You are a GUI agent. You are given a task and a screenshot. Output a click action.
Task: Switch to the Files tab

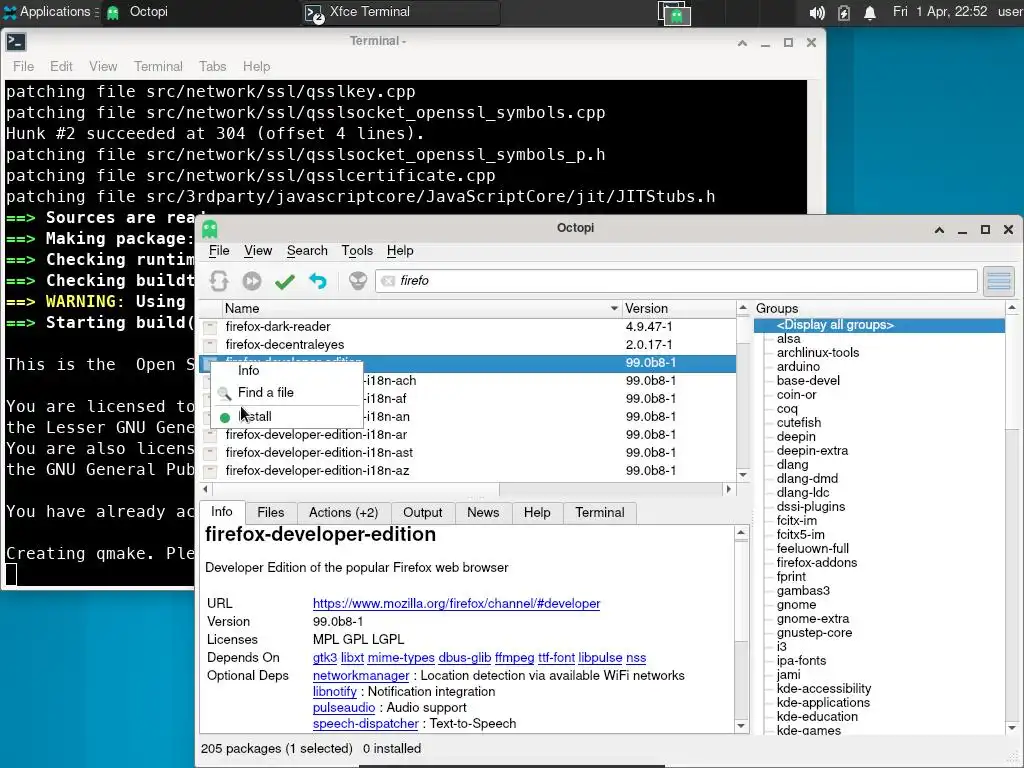click(x=270, y=513)
